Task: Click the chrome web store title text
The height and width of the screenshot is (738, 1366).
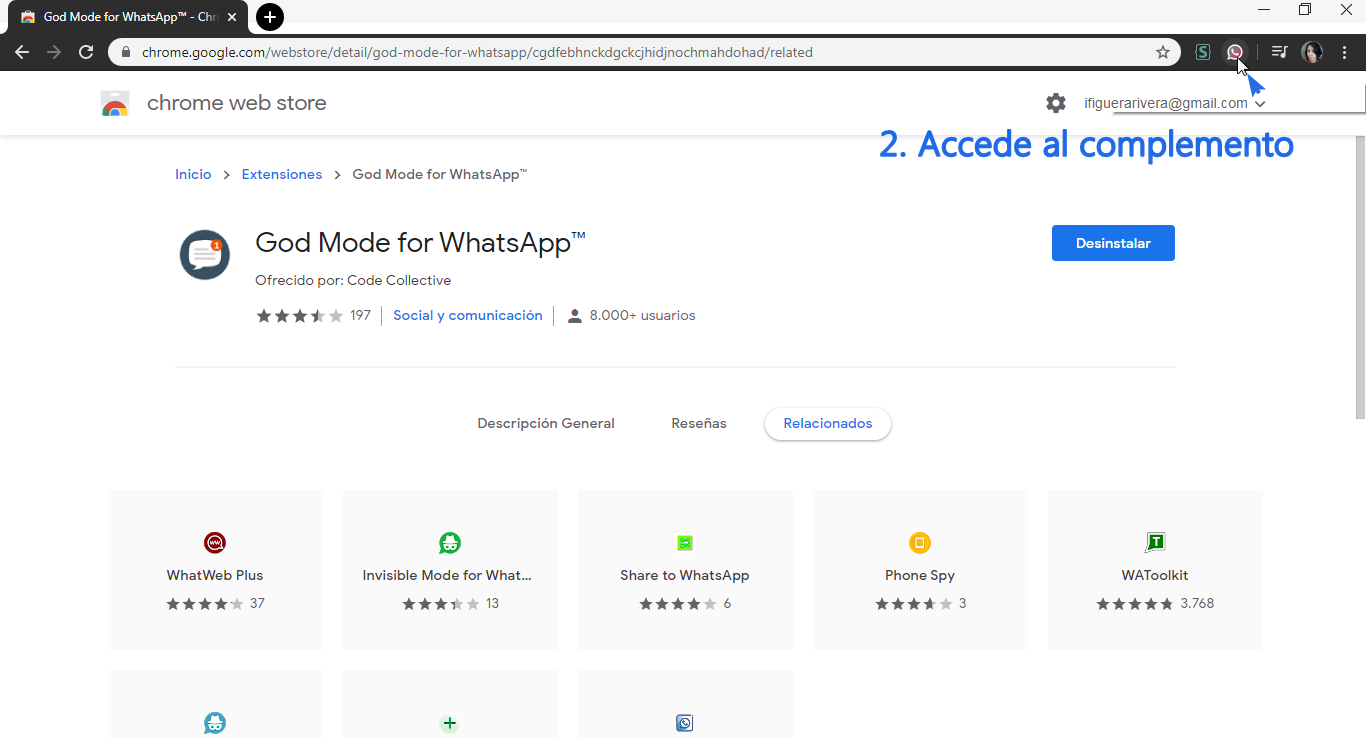Action: pos(237,103)
